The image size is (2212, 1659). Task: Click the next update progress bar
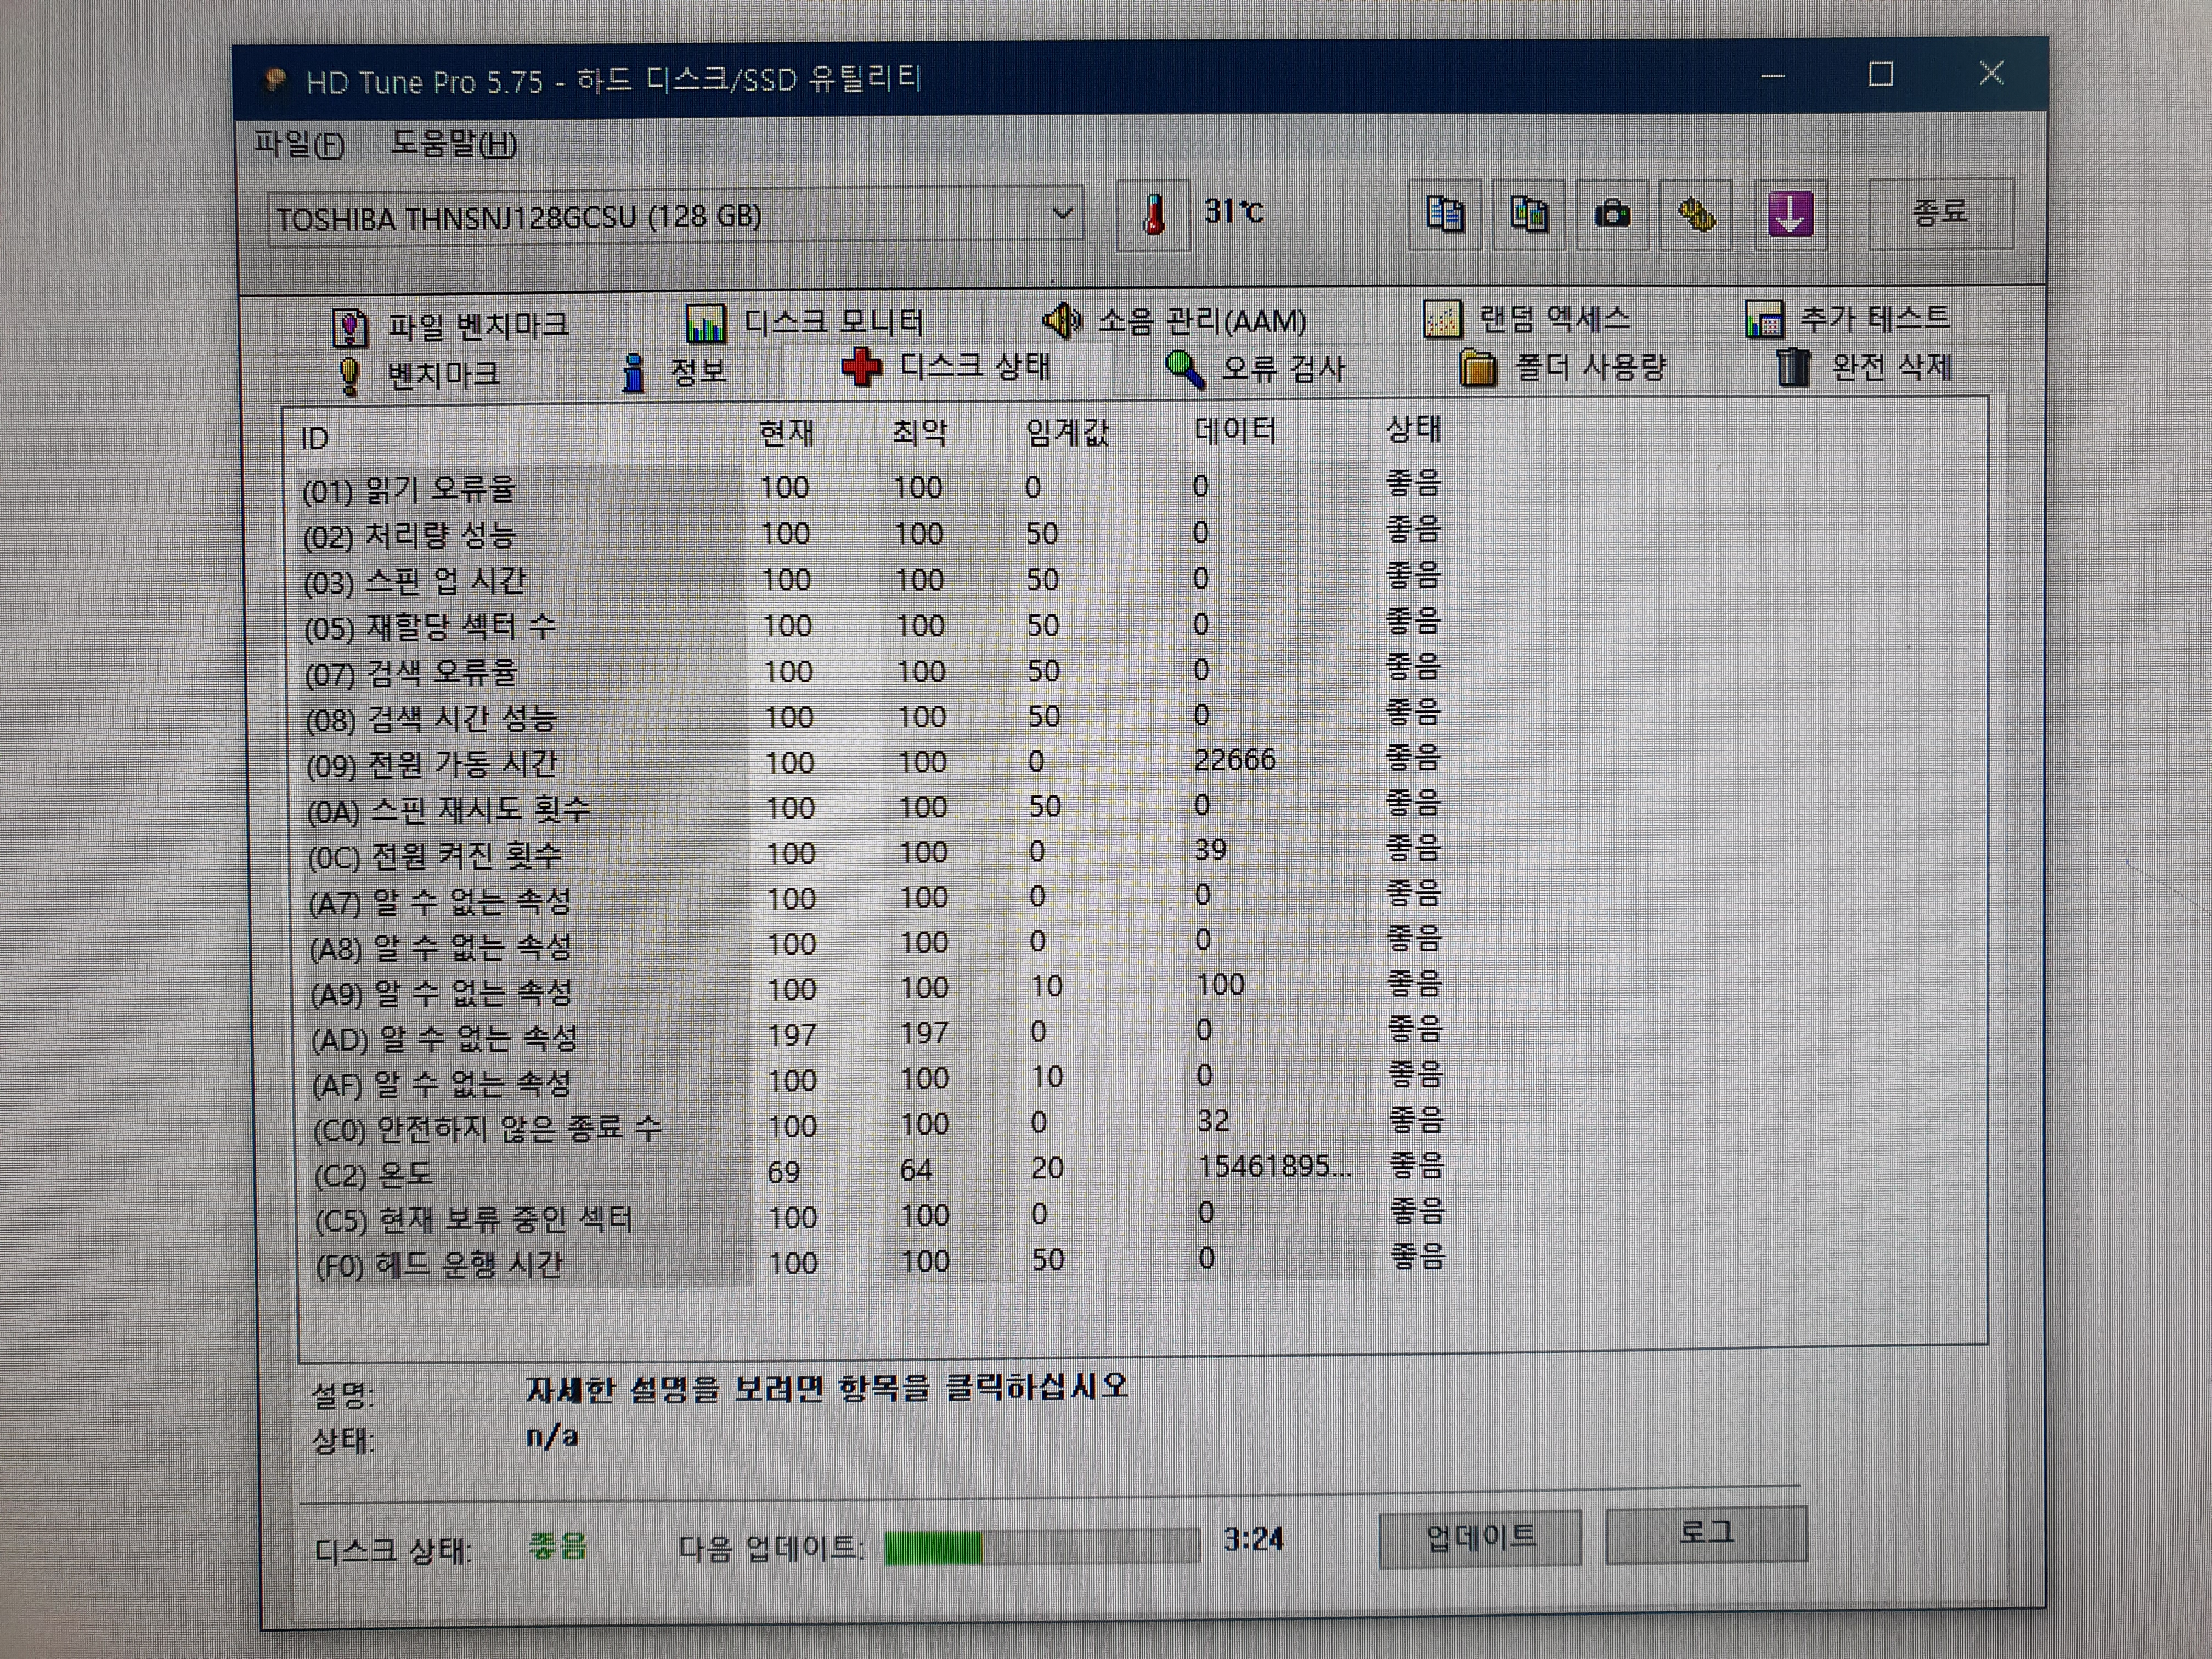1042,1547
